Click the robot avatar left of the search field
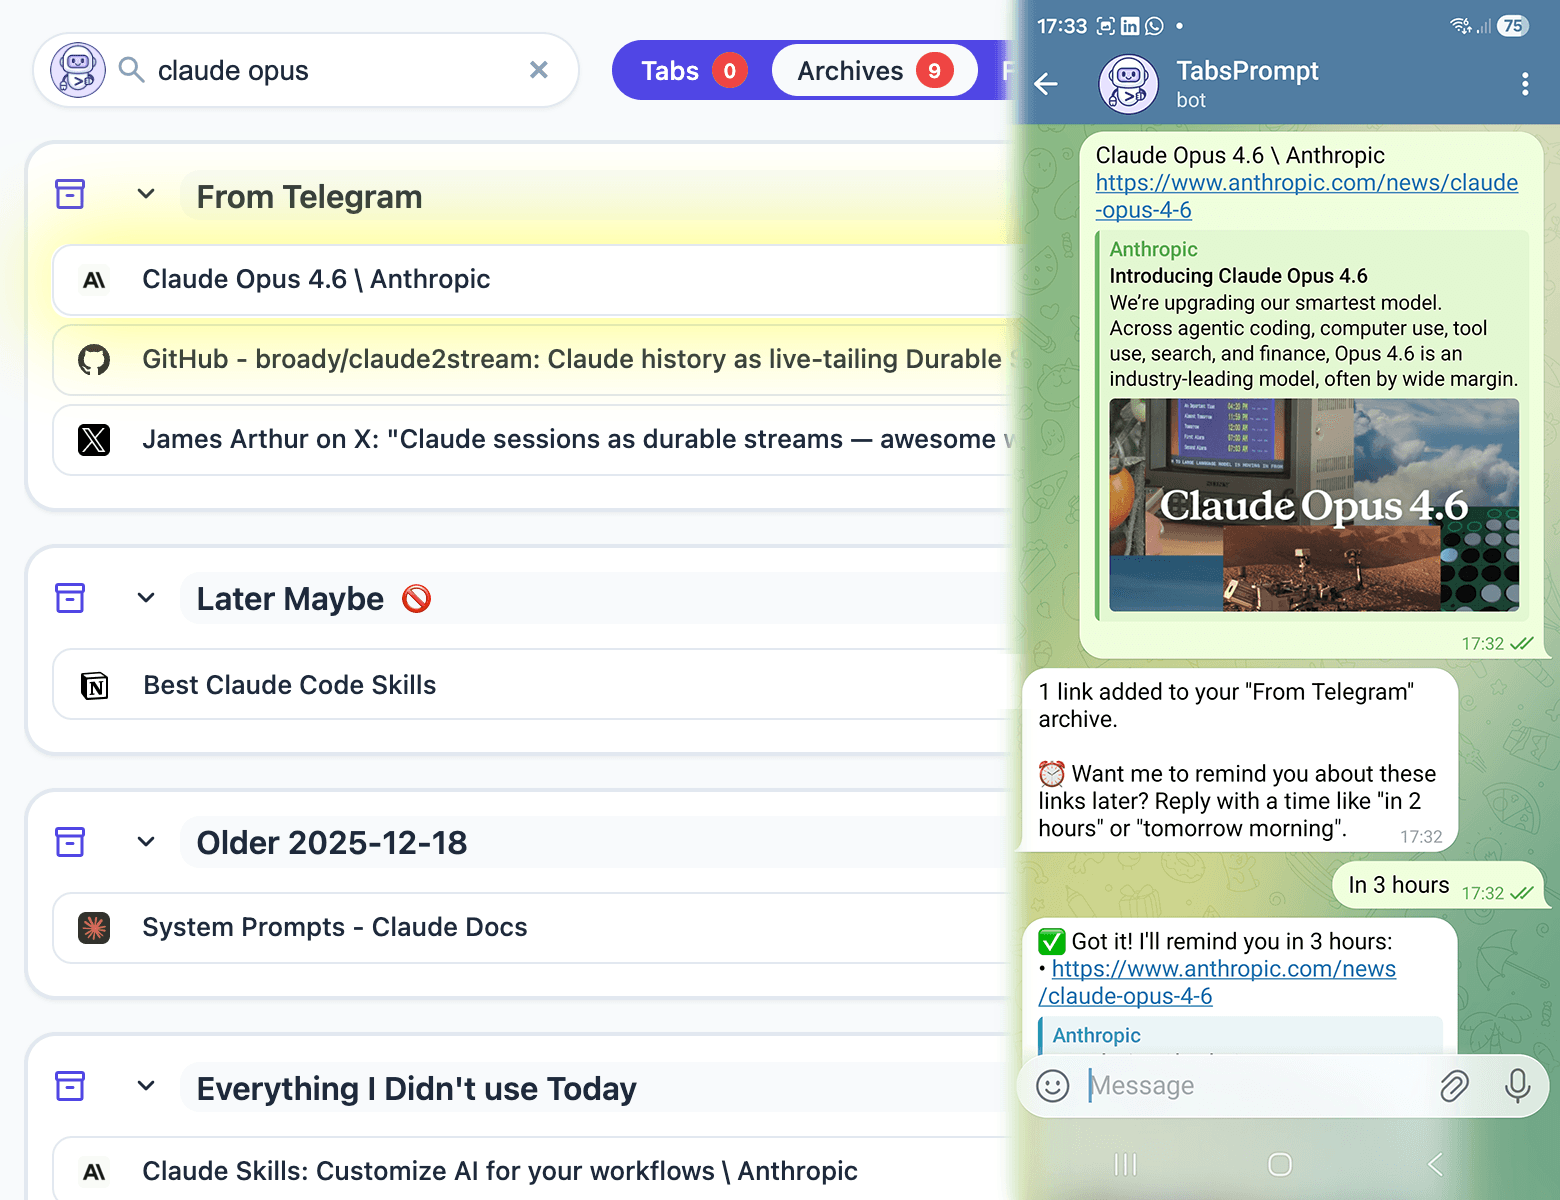The height and width of the screenshot is (1200, 1560). click(x=77, y=70)
